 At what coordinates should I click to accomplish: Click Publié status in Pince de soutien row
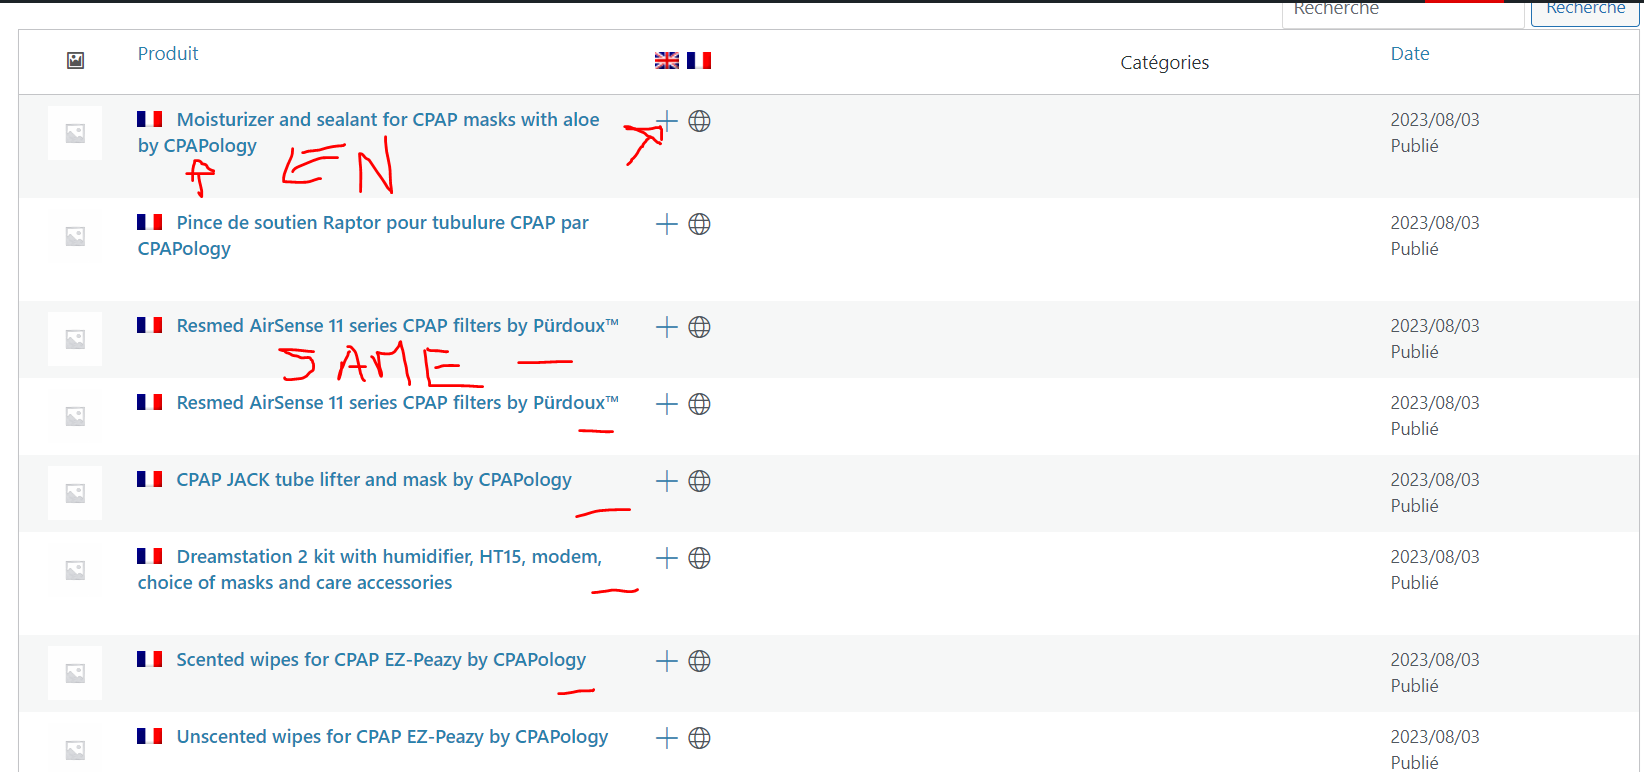coord(1414,249)
